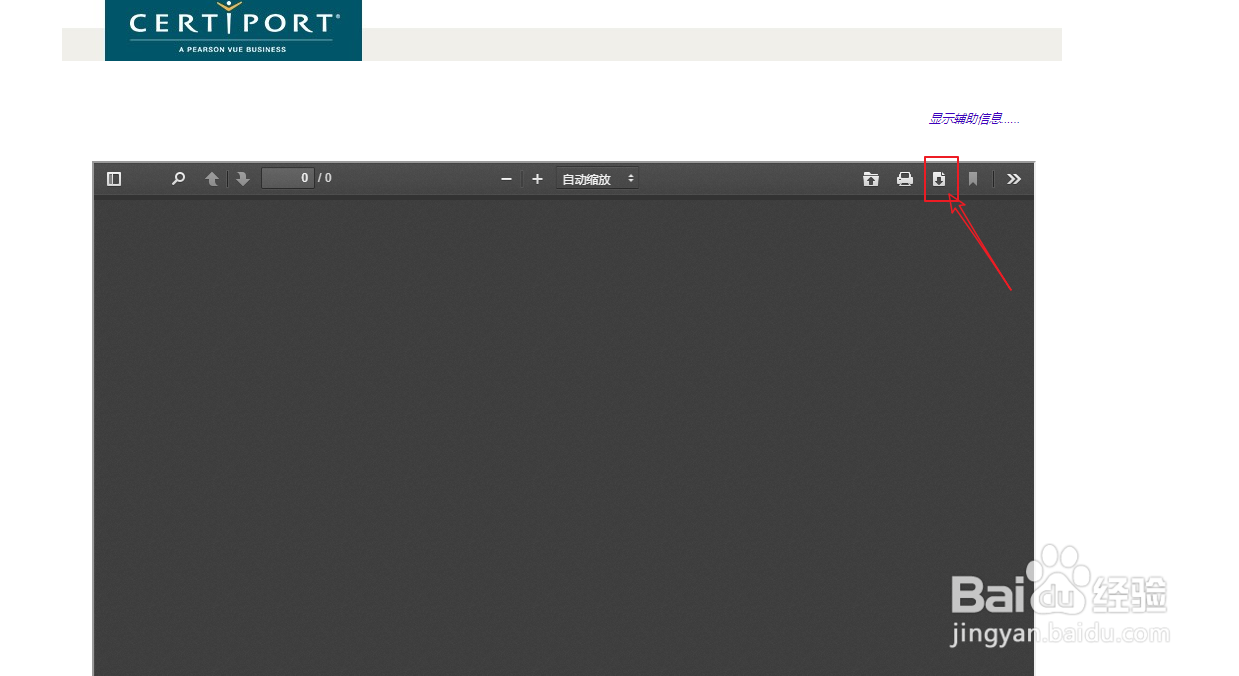Screen dimensions: 1239x676
Task: Click the bookmark current view icon
Action: point(973,179)
